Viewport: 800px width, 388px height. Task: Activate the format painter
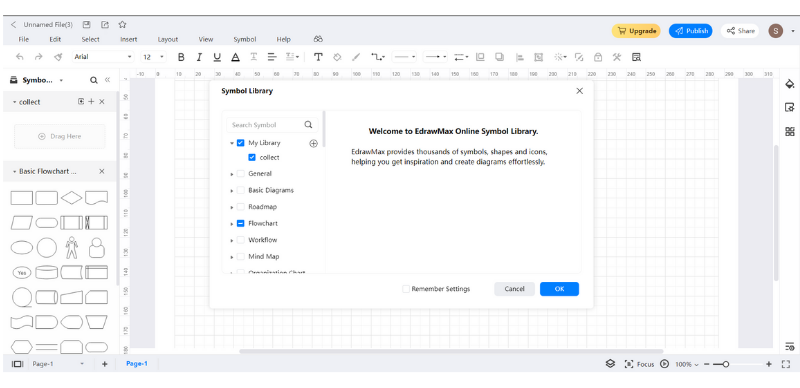pos(58,57)
